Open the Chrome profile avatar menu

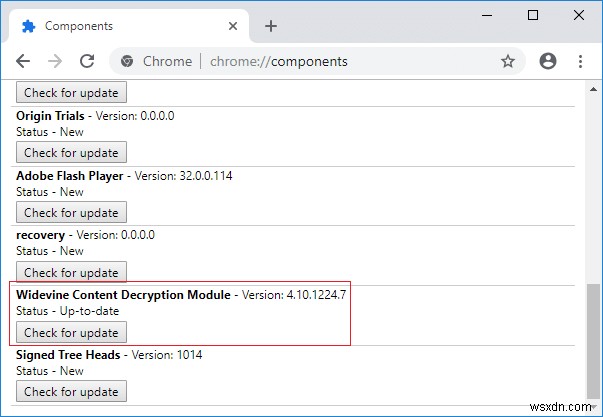point(548,61)
